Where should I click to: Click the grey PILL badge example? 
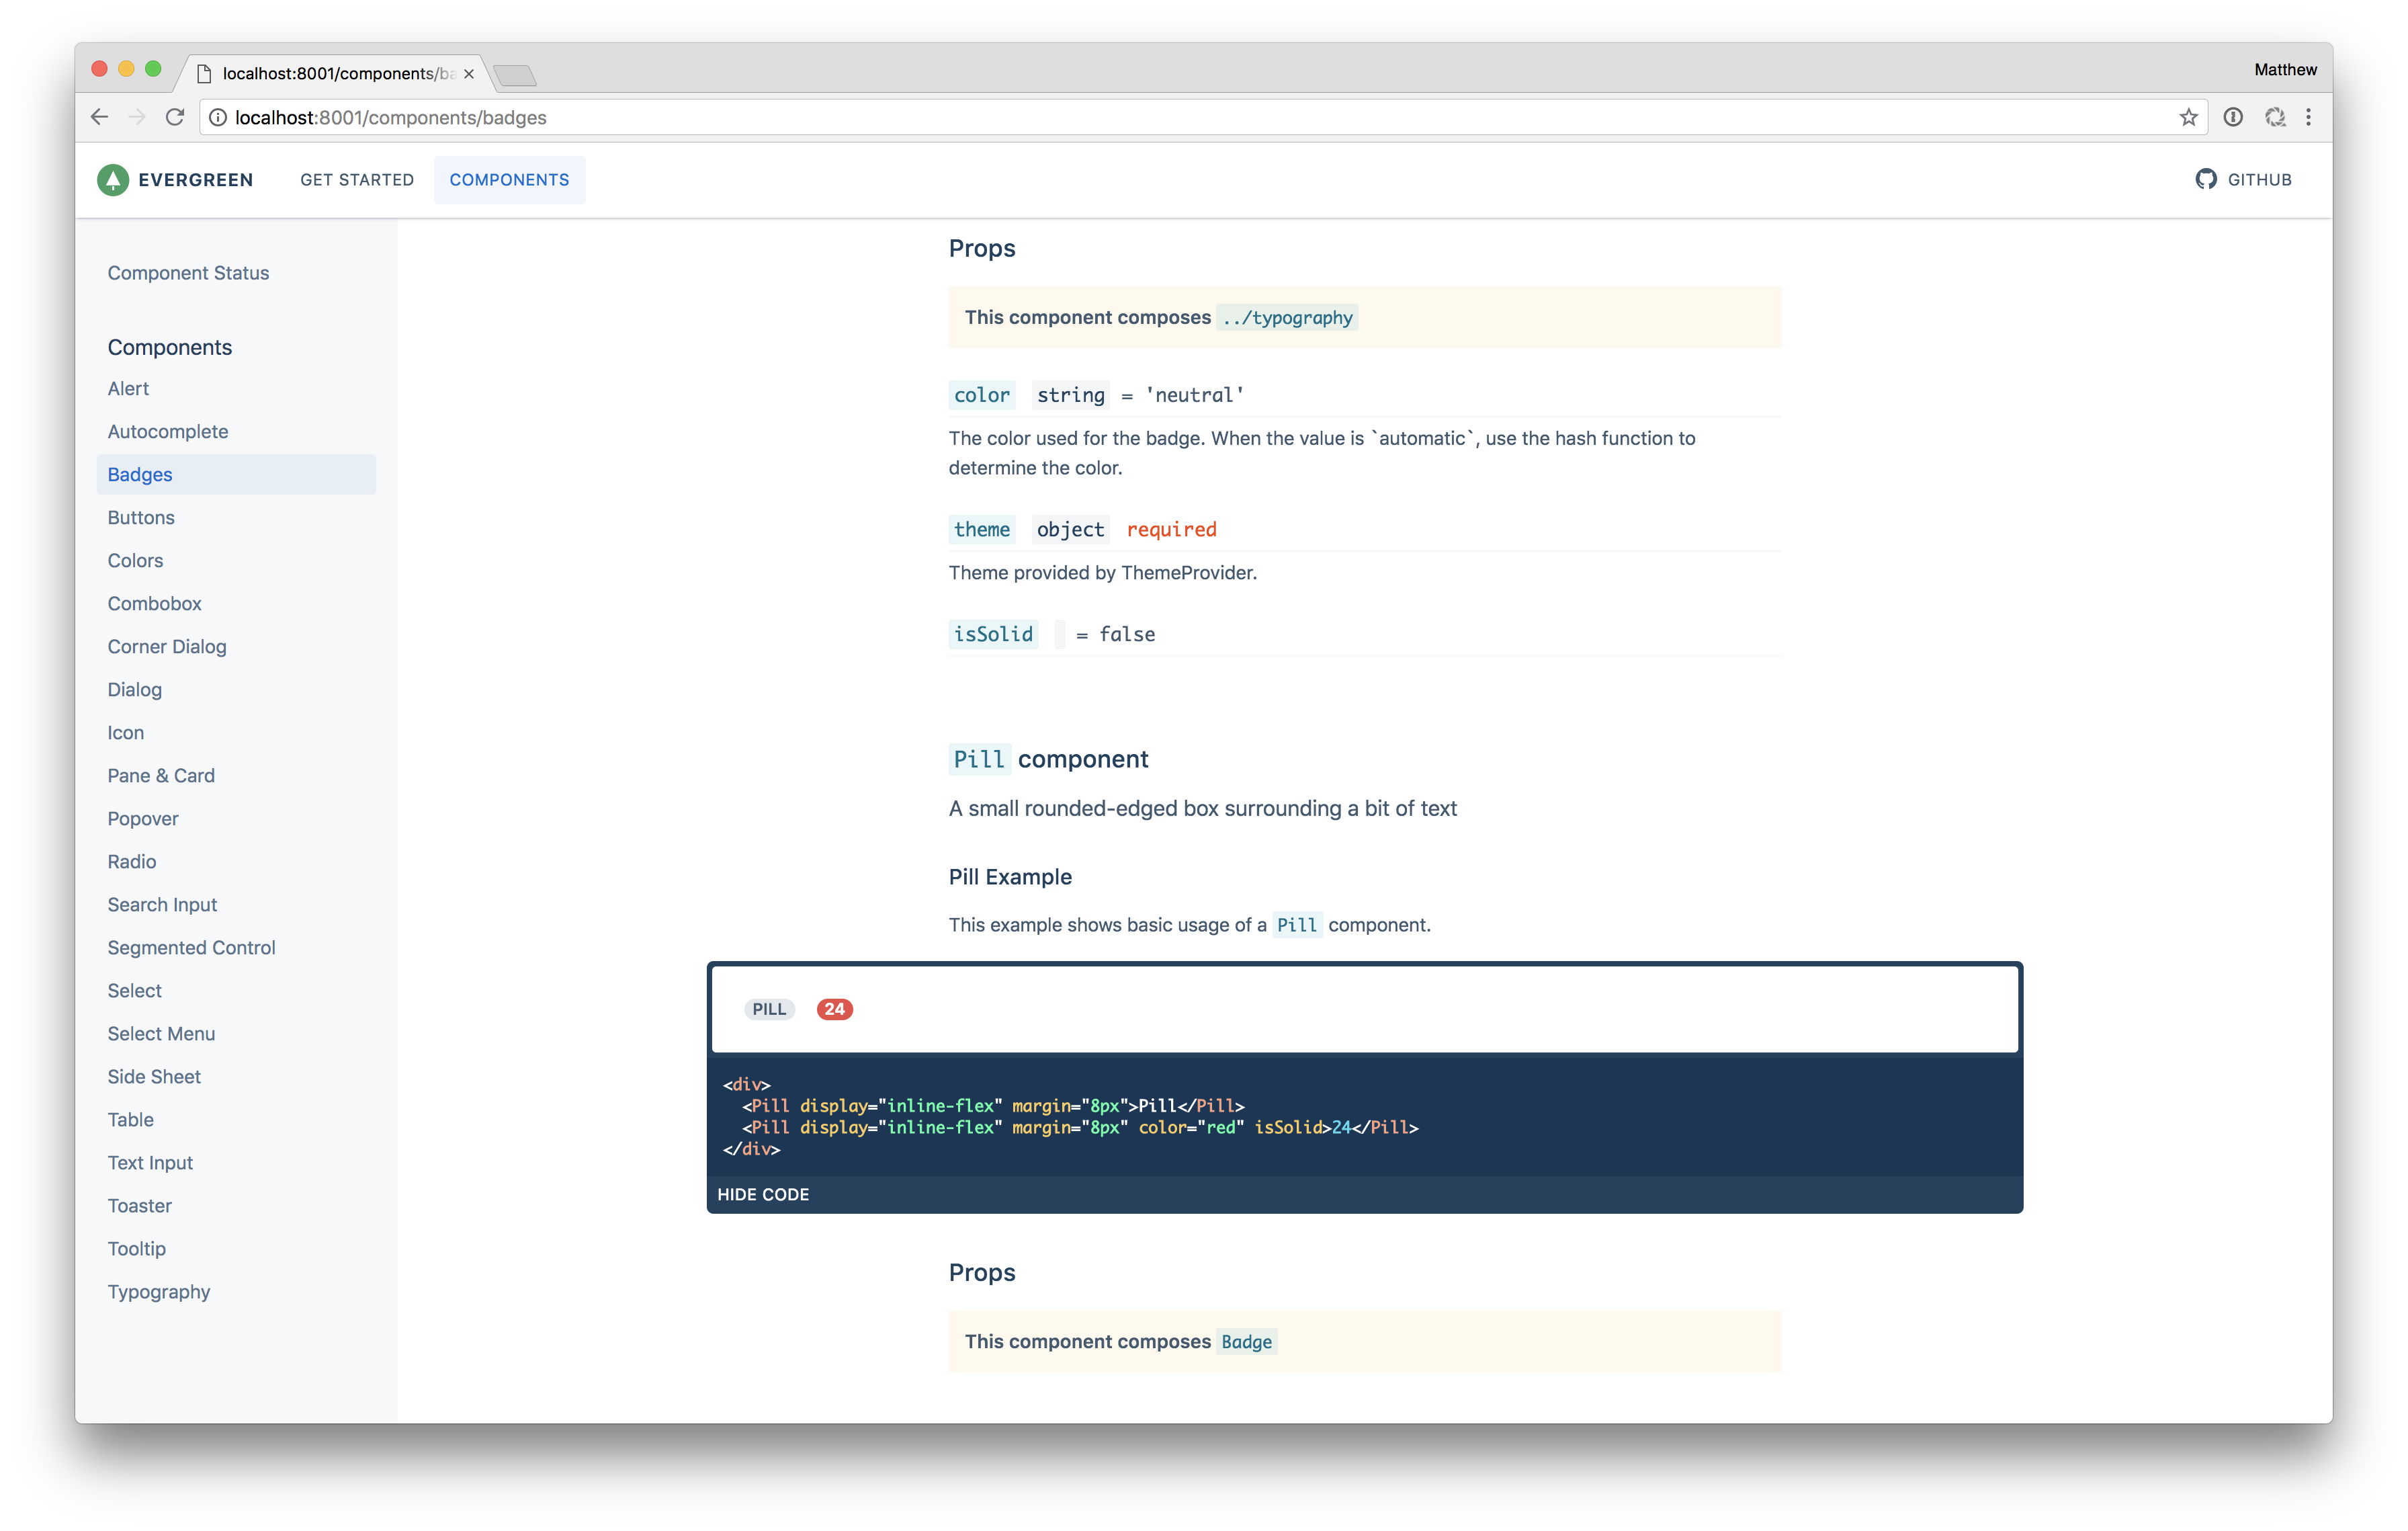tap(769, 1009)
